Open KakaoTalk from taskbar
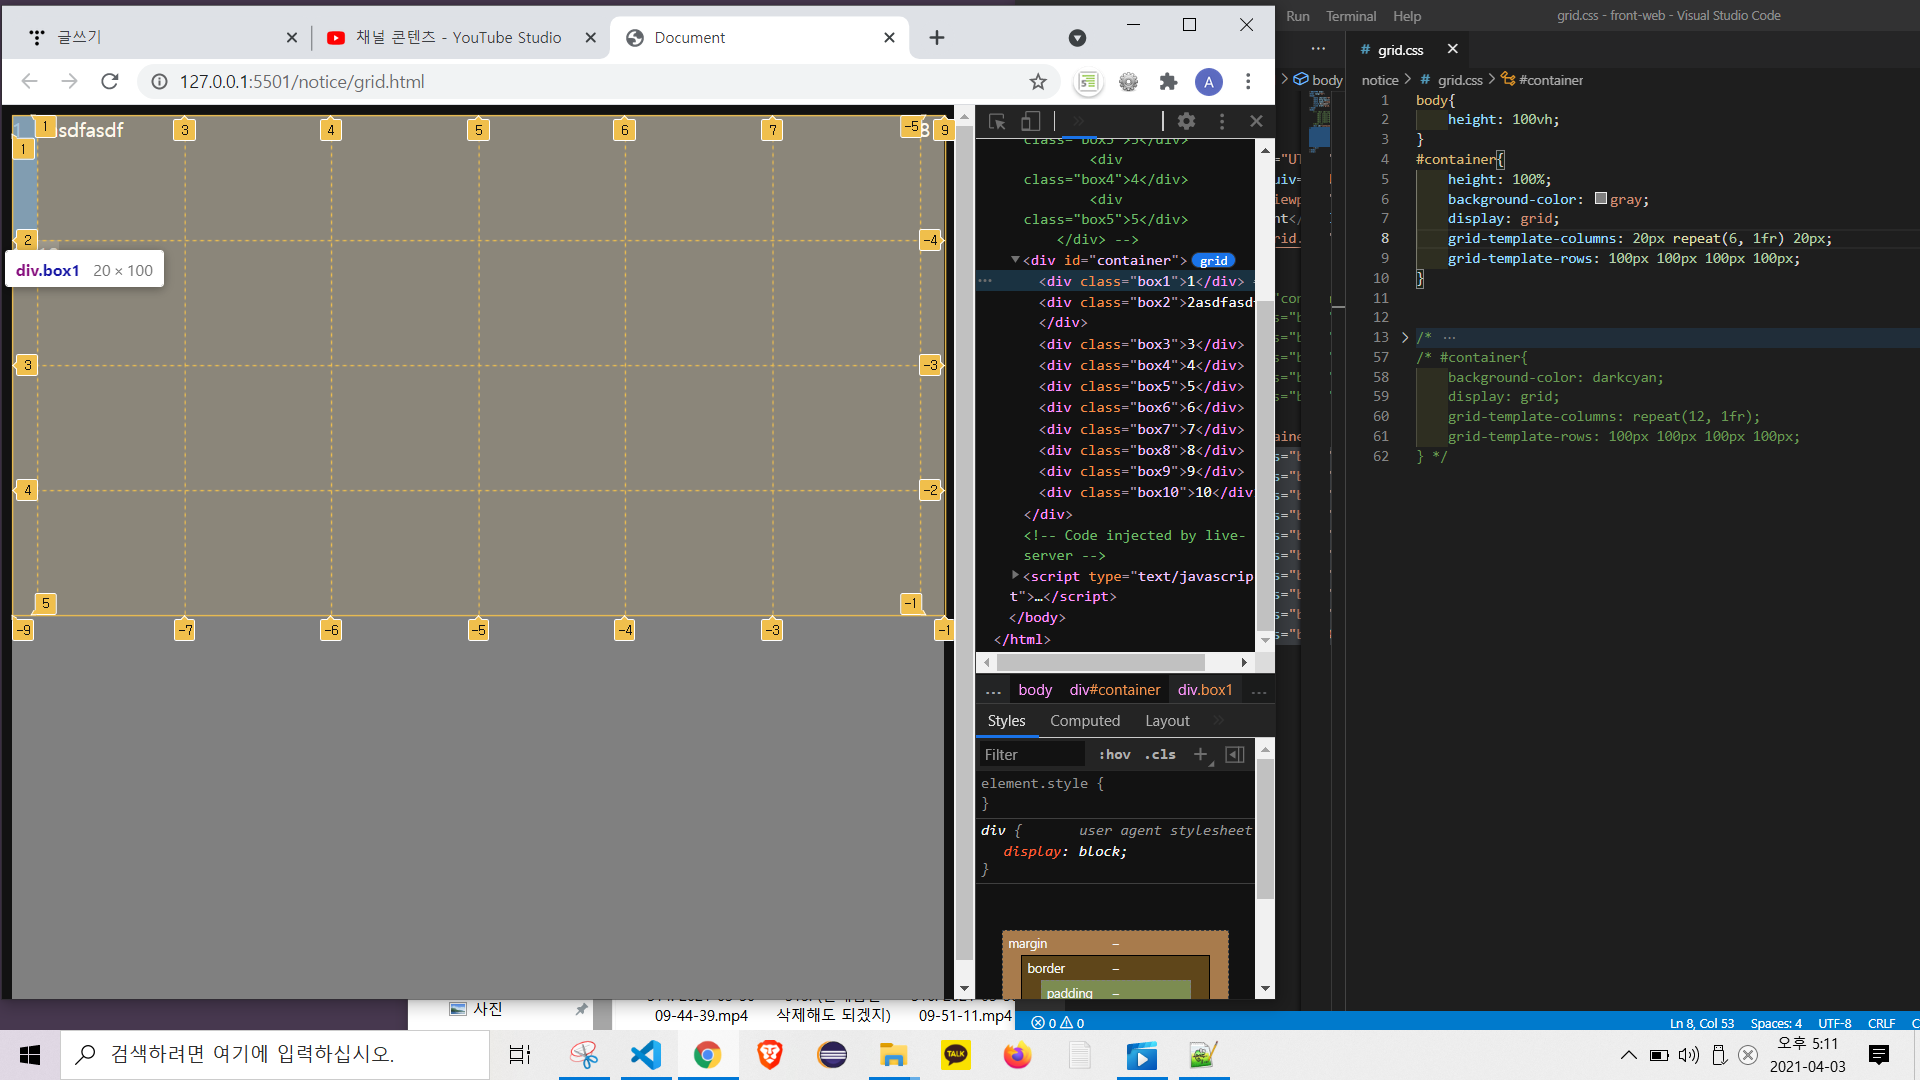The height and width of the screenshot is (1080, 1920). click(x=956, y=1055)
